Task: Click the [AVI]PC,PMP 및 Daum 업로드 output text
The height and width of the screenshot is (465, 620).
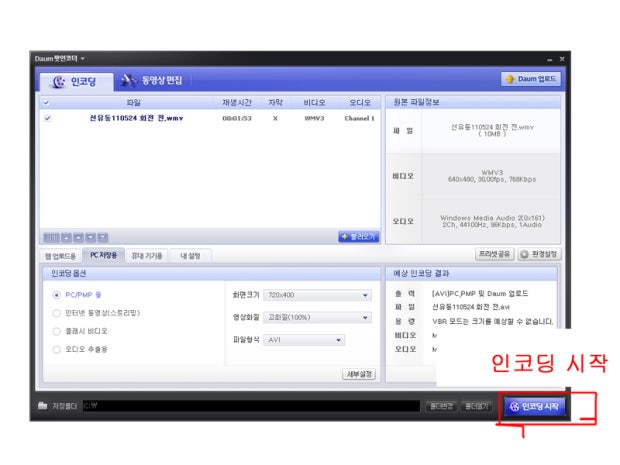Action: tap(480, 293)
